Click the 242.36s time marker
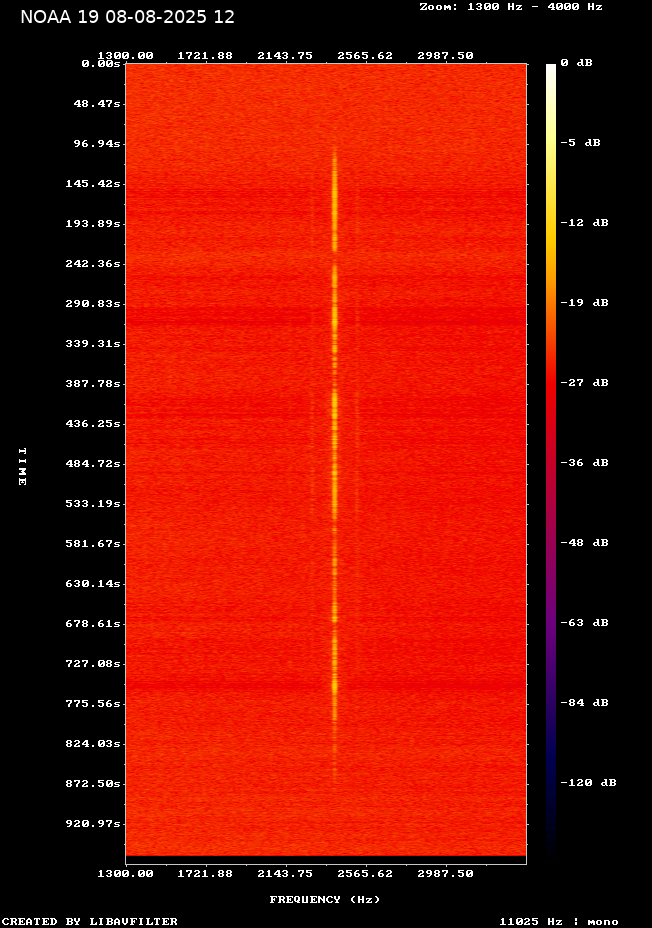The width and height of the screenshot is (652, 928). (x=92, y=264)
